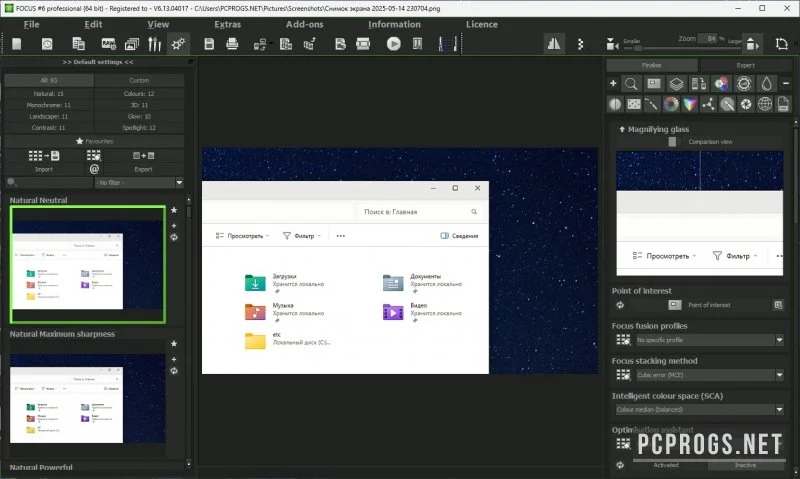Open the Extras menu
Screen dimensions: 800x479
[x=228, y=24]
